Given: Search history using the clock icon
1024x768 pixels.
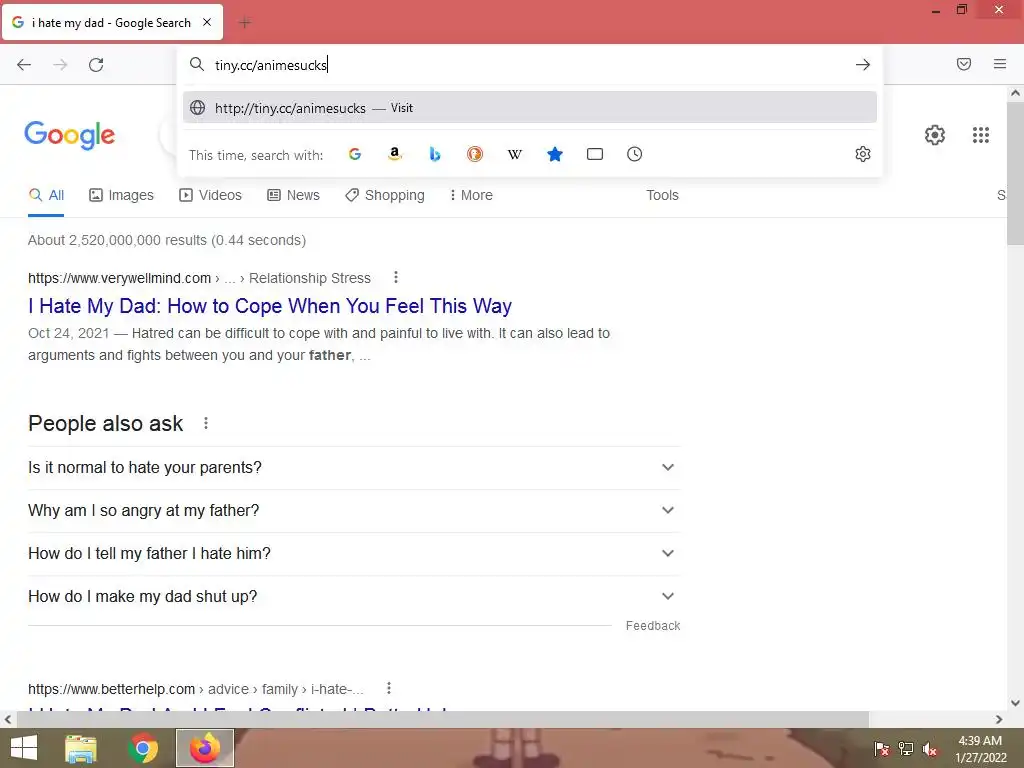Looking at the screenshot, I should [x=635, y=154].
